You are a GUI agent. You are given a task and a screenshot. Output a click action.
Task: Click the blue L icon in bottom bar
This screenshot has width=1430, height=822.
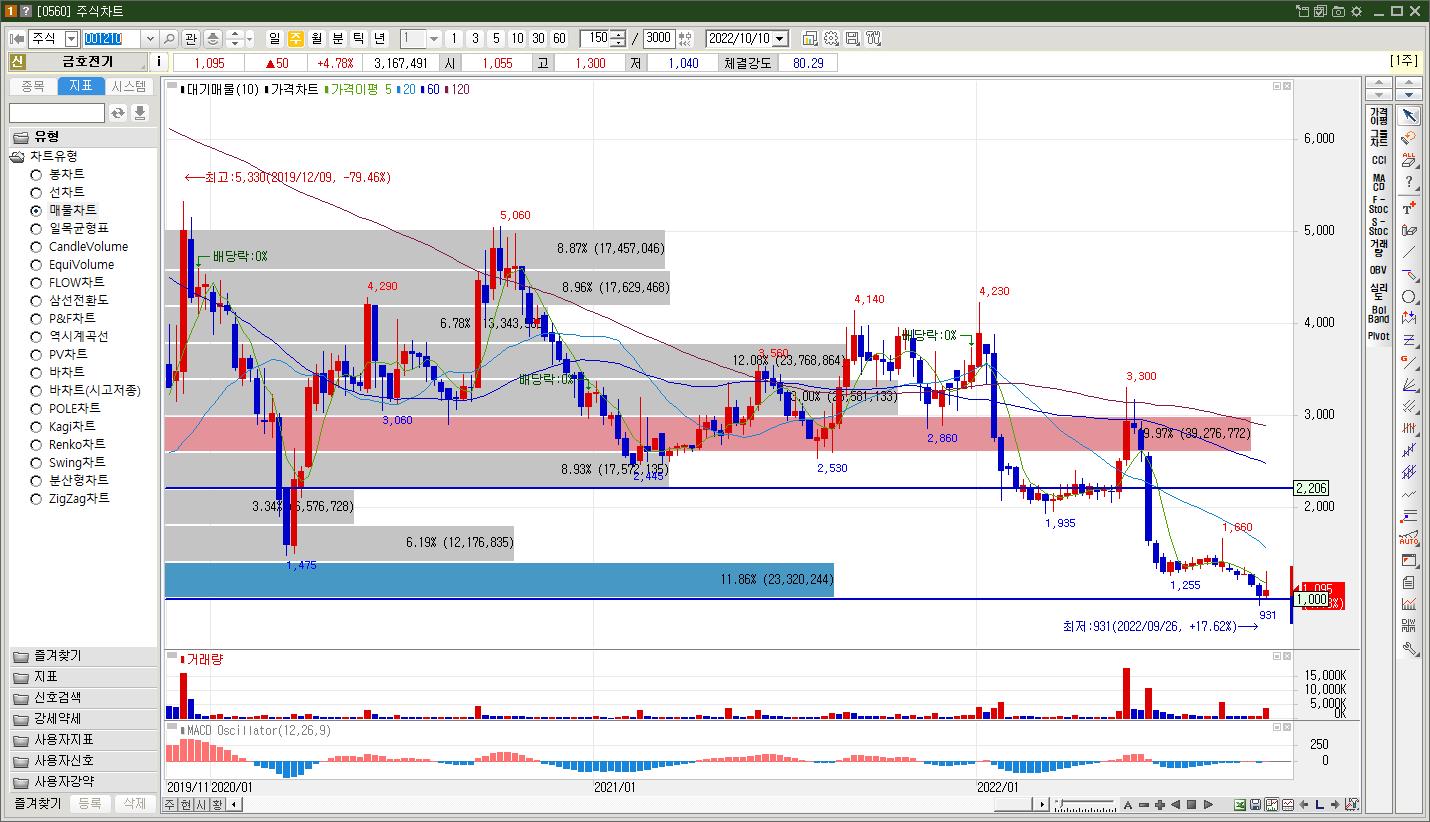coord(1320,805)
